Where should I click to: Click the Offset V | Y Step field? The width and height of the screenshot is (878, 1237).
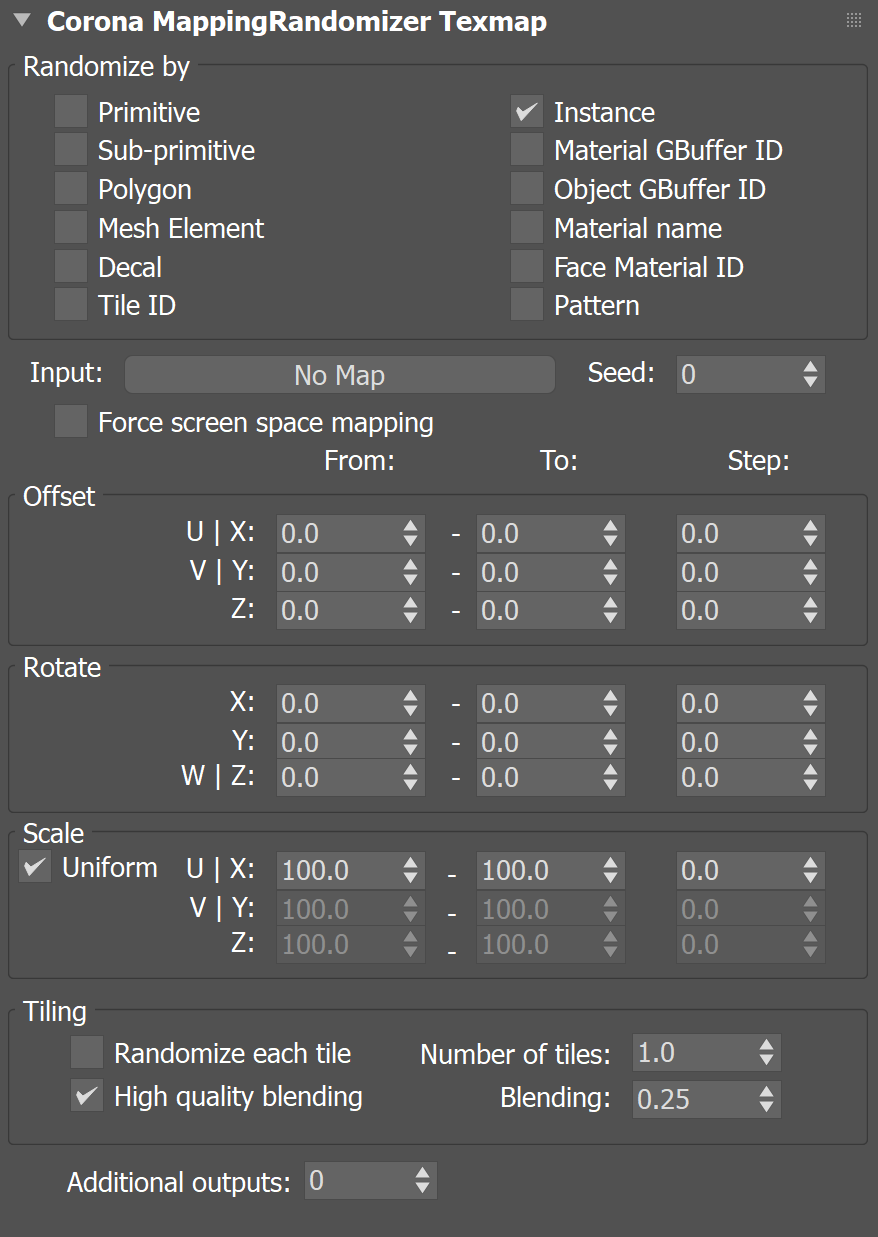738,572
